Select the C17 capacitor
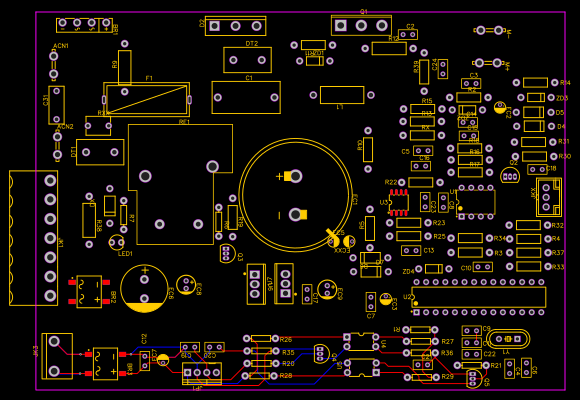The image size is (580, 400). pyautogui.click(x=307, y=294)
